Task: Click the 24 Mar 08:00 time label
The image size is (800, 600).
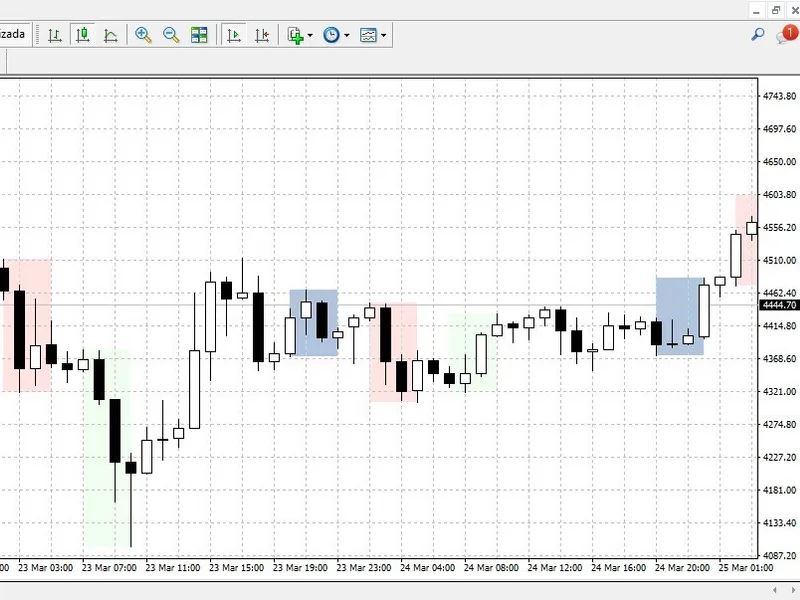Action: (x=491, y=568)
